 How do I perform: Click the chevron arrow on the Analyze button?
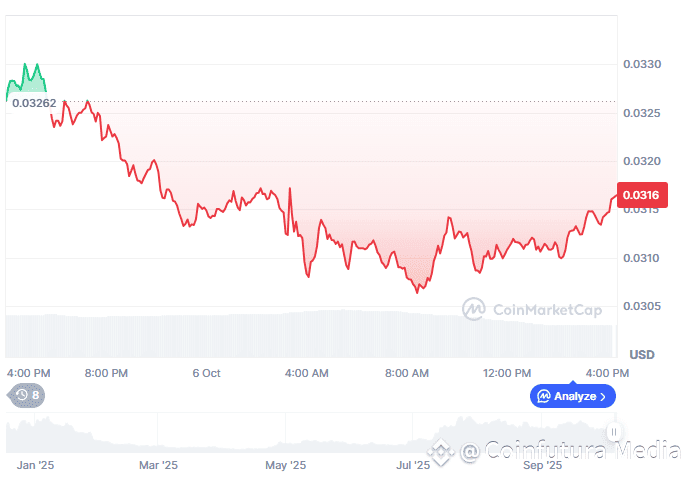603,397
